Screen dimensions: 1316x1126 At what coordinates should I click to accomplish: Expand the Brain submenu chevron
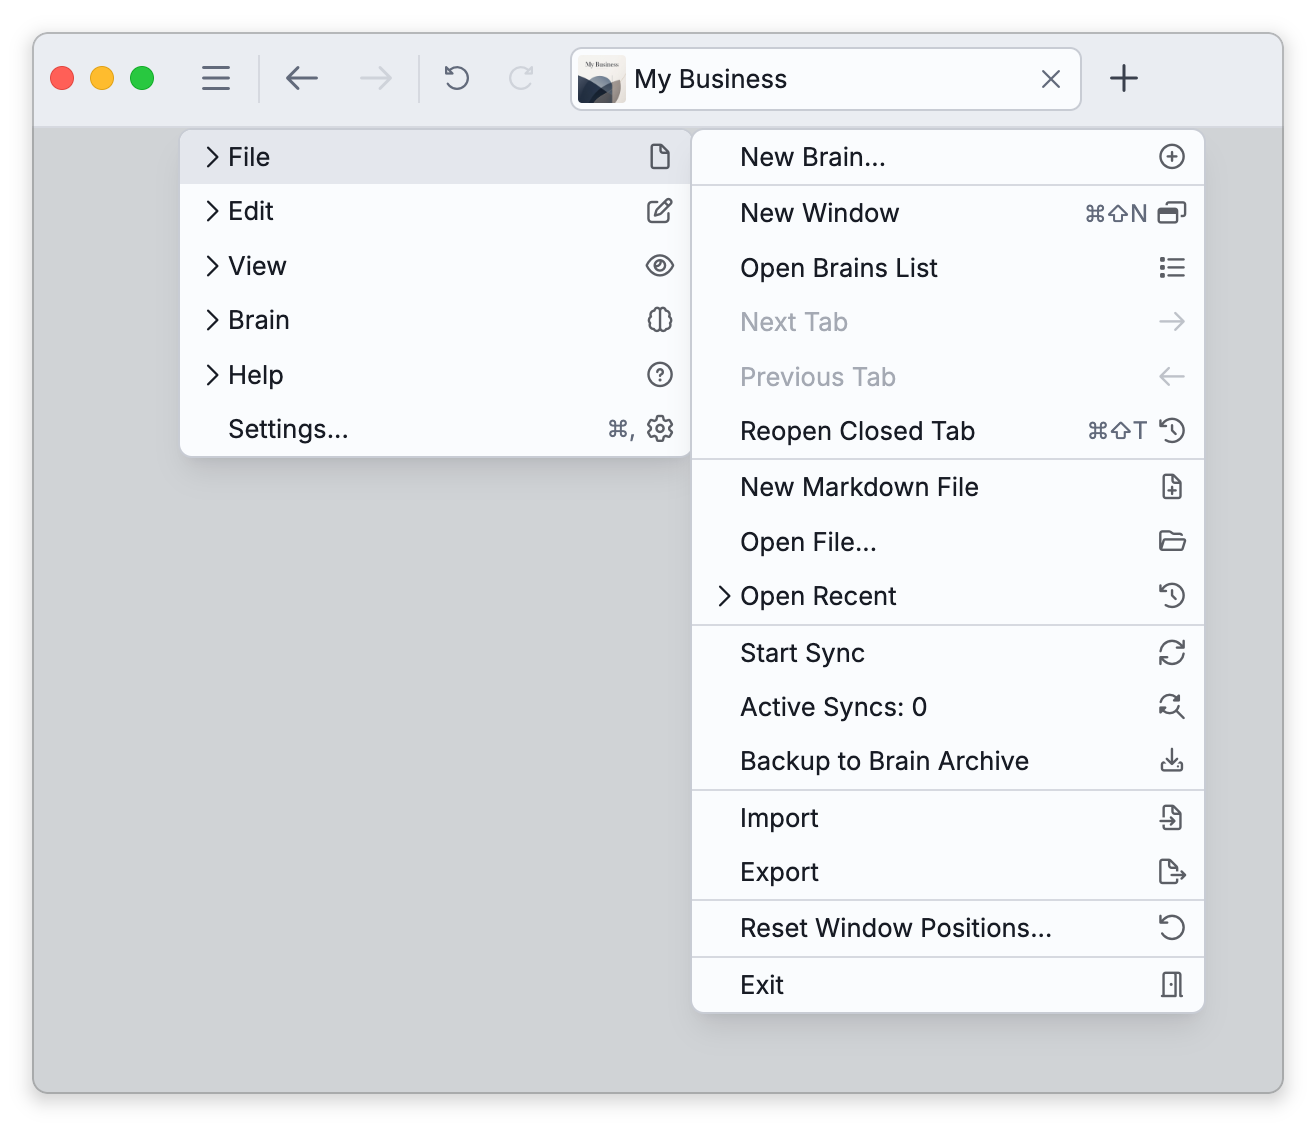(212, 320)
